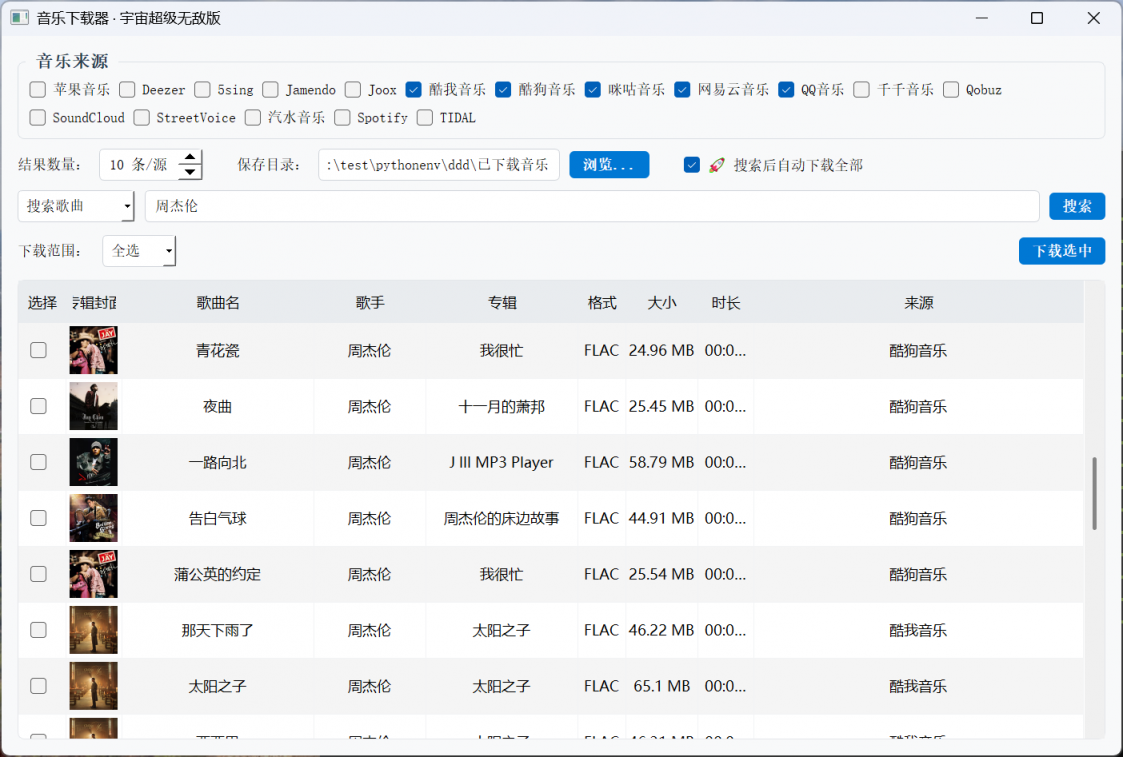Click the 来源 column header
This screenshot has width=1123, height=757.
pyautogui.click(x=918, y=303)
